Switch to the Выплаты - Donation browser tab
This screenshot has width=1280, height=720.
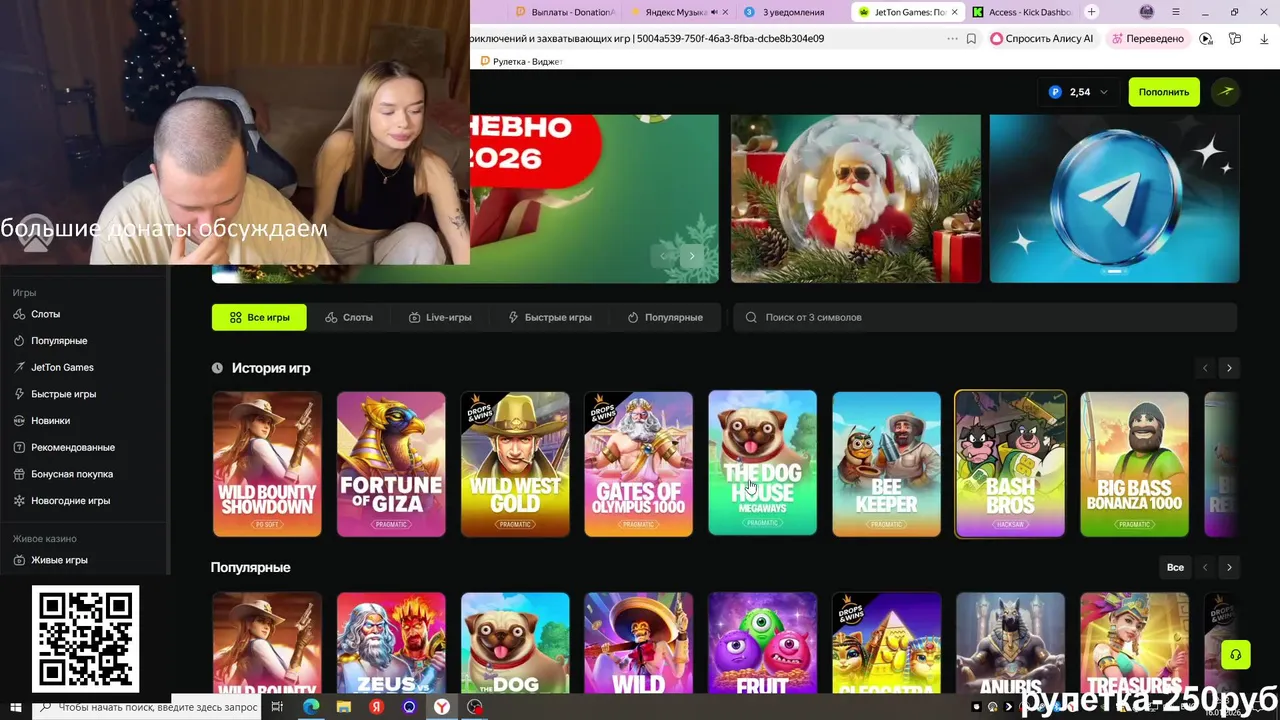tap(565, 12)
